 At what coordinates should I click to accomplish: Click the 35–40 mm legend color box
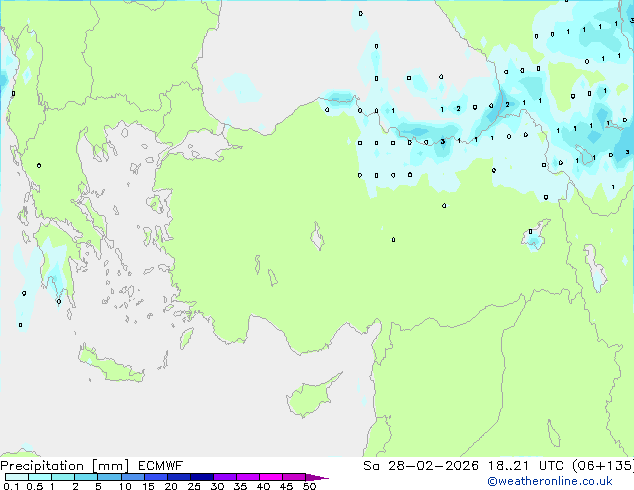248,477
